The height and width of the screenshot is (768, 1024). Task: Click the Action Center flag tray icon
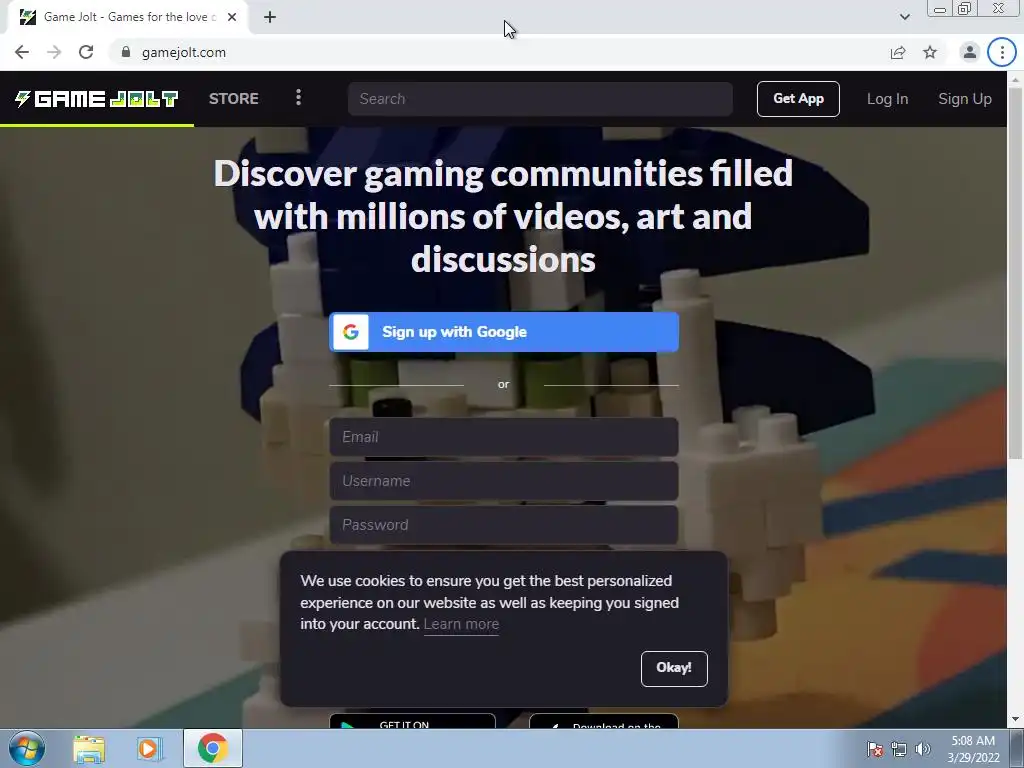pyautogui.click(x=874, y=749)
